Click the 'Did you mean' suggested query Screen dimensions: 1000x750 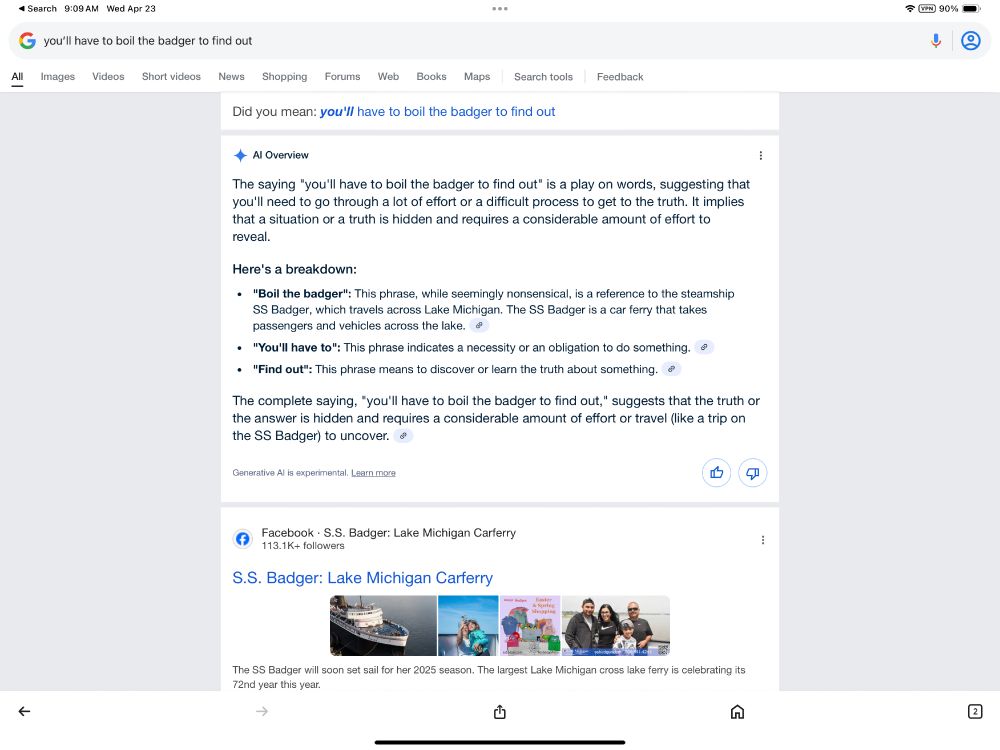coord(437,112)
